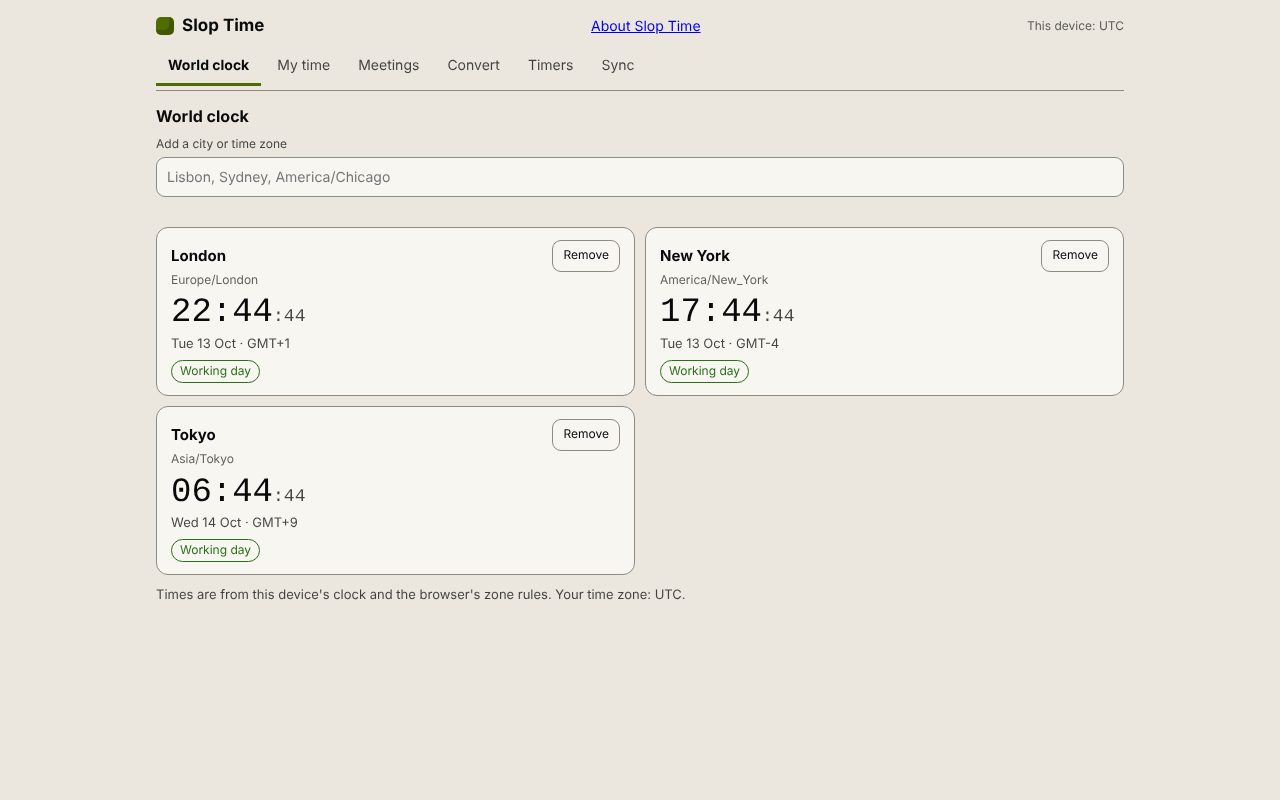Open the About Slop Time link
1280x800 pixels.
pyautogui.click(x=645, y=26)
